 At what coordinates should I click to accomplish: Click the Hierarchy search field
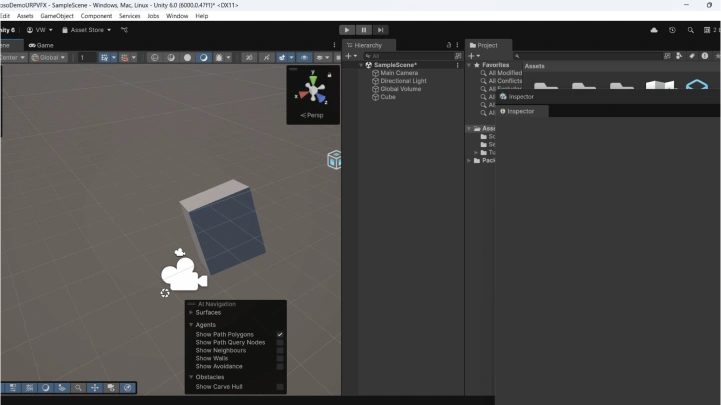point(408,56)
